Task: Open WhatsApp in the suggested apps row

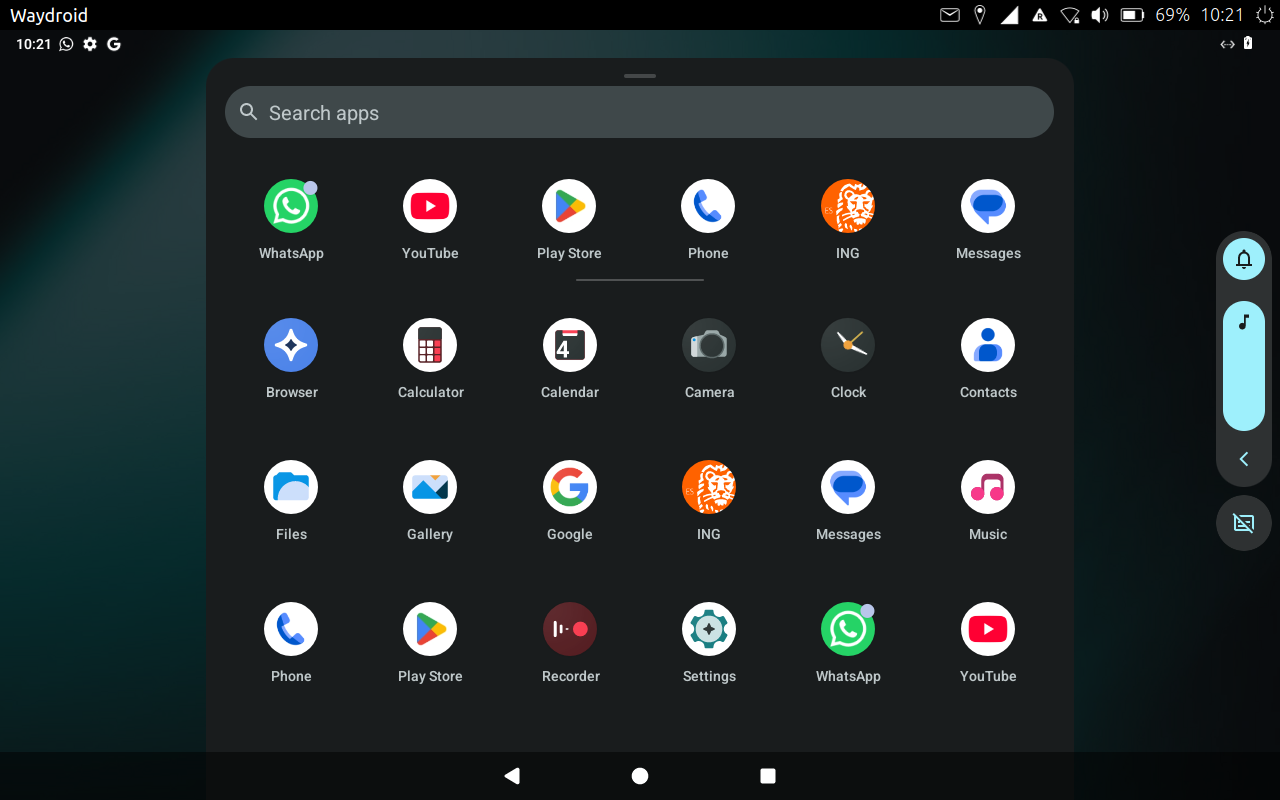Action: tap(291, 207)
